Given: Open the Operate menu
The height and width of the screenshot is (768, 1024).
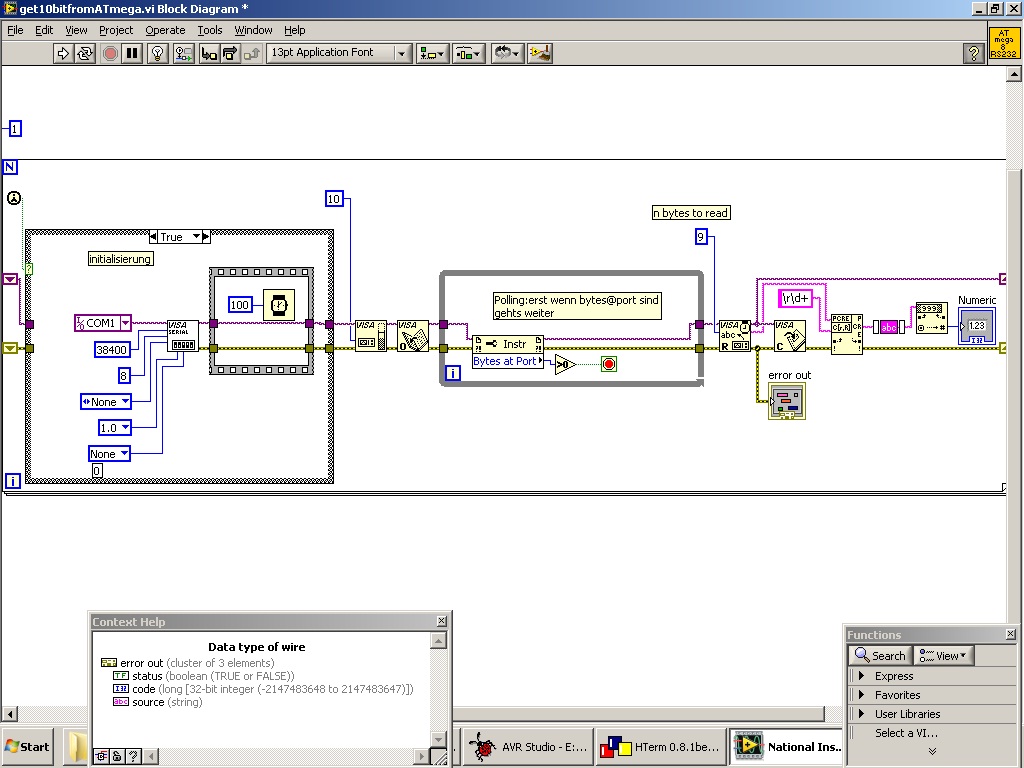Looking at the screenshot, I should (x=165, y=30).
